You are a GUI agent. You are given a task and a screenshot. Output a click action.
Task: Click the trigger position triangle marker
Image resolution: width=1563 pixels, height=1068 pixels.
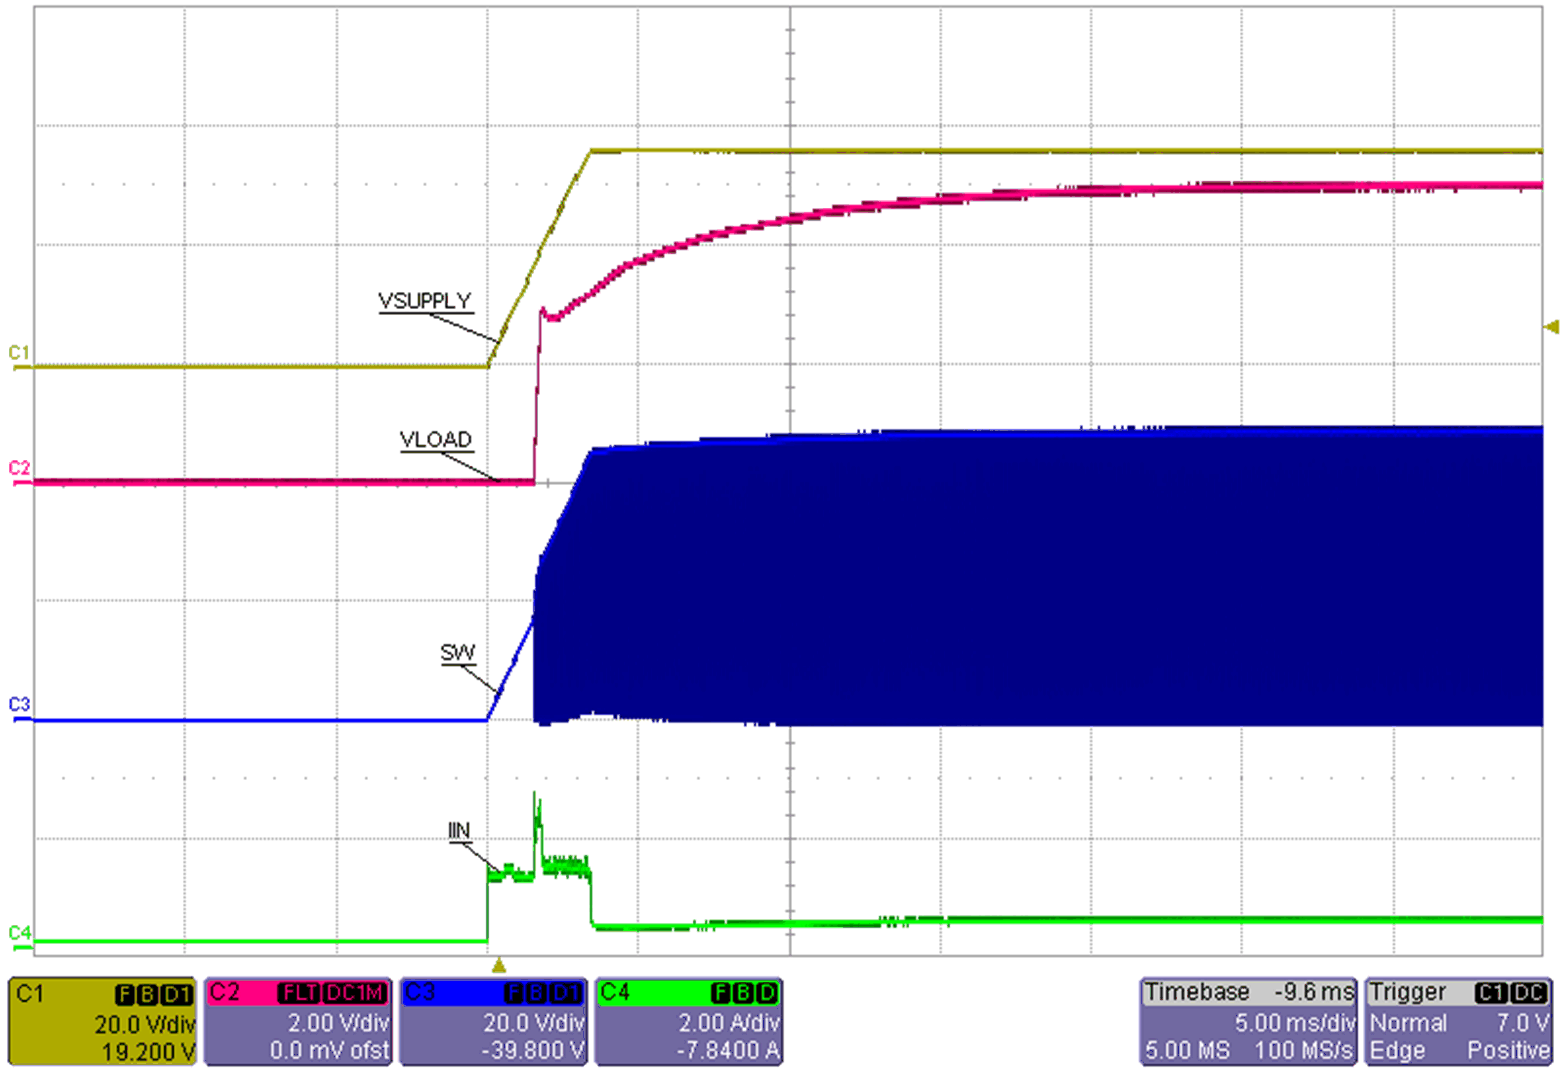pos(498,965)
